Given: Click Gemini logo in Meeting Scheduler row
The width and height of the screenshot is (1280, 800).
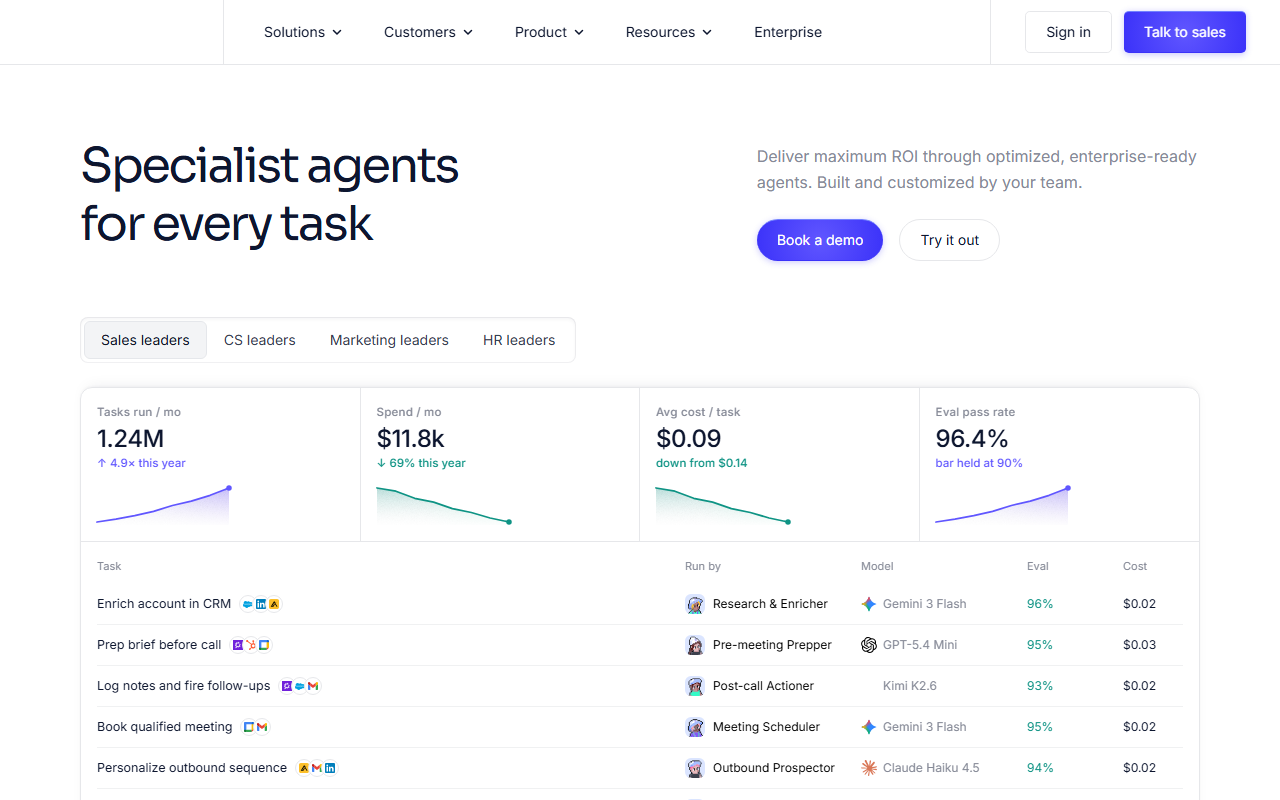Looking at the screenshot, I should coord(869,727).
